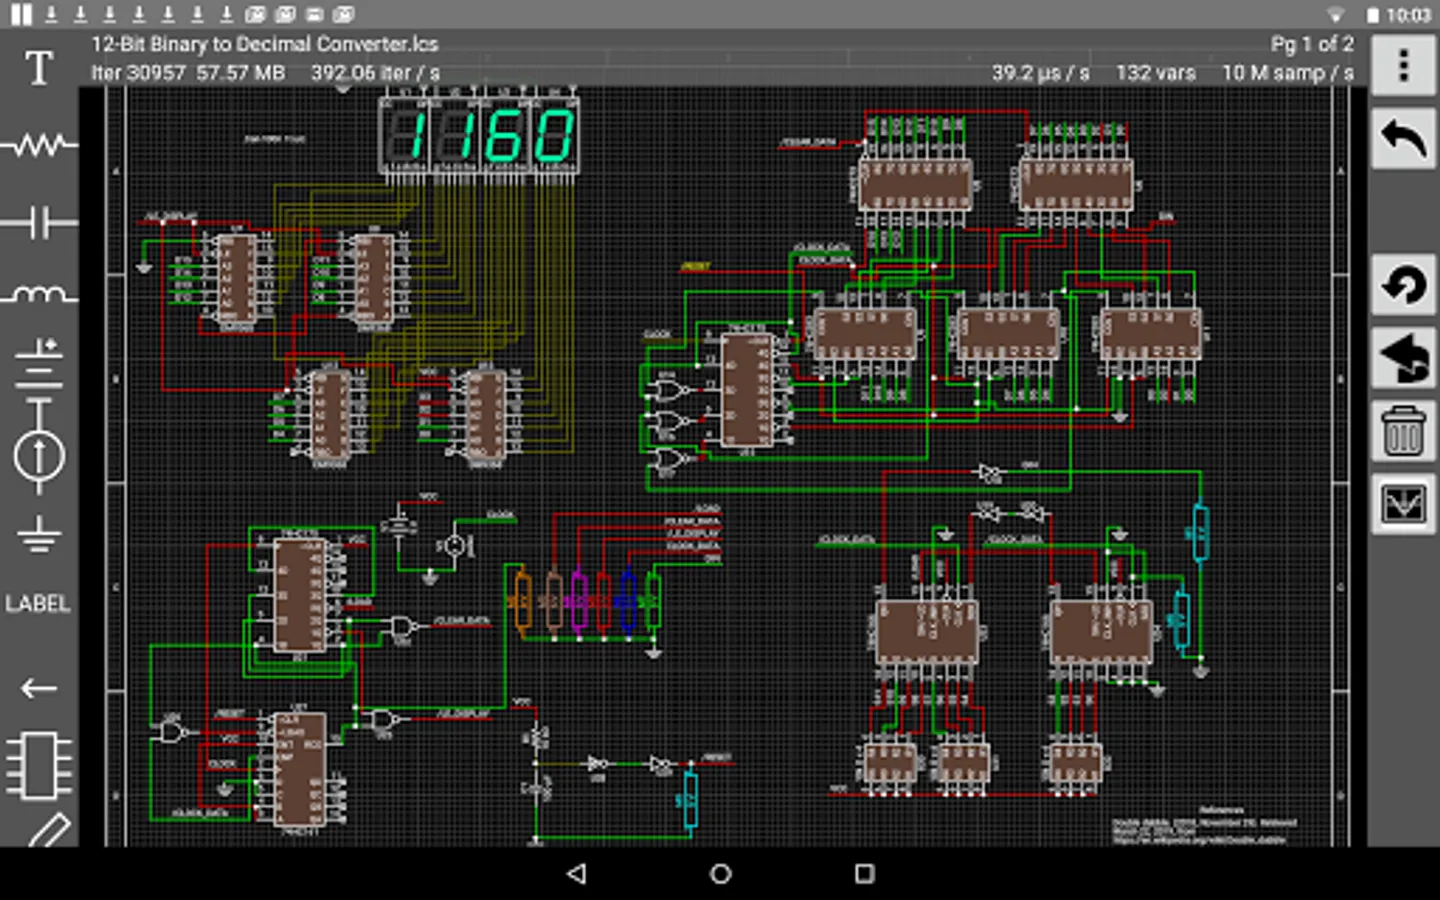
Task: Select the inductor coil component
Action: click(38, 294)
